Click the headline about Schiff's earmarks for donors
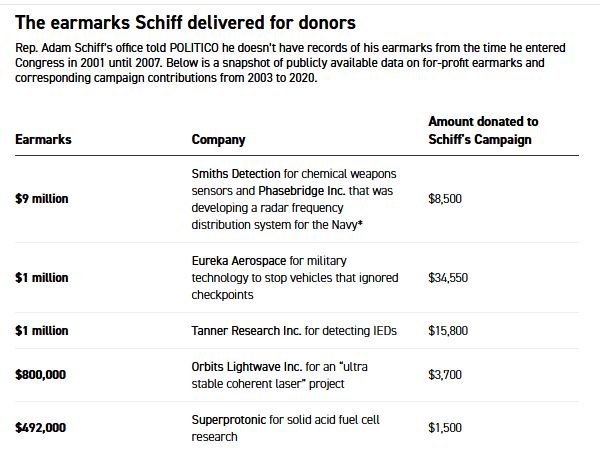This screenshot has height=465, width=600. (x=186, y=22)
